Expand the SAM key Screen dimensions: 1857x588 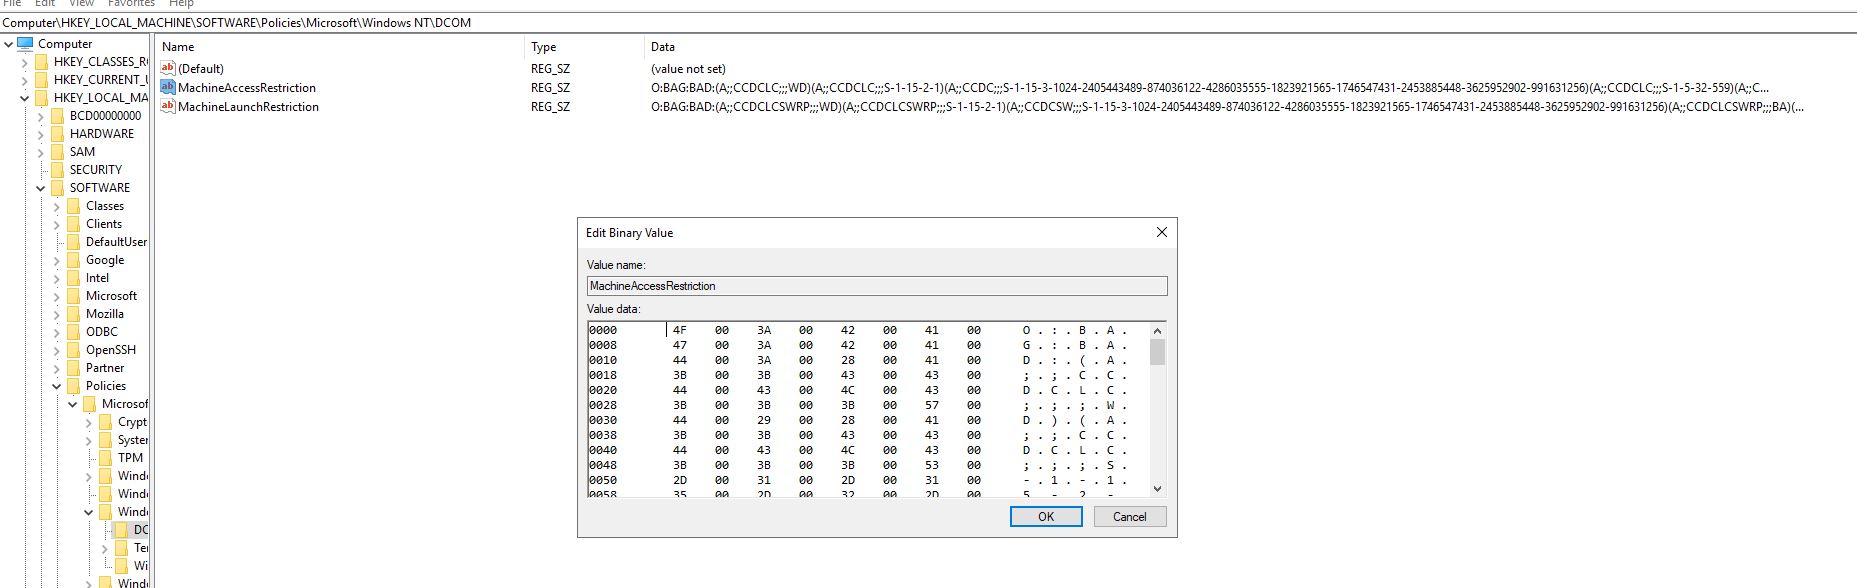(x=40, y=151)
